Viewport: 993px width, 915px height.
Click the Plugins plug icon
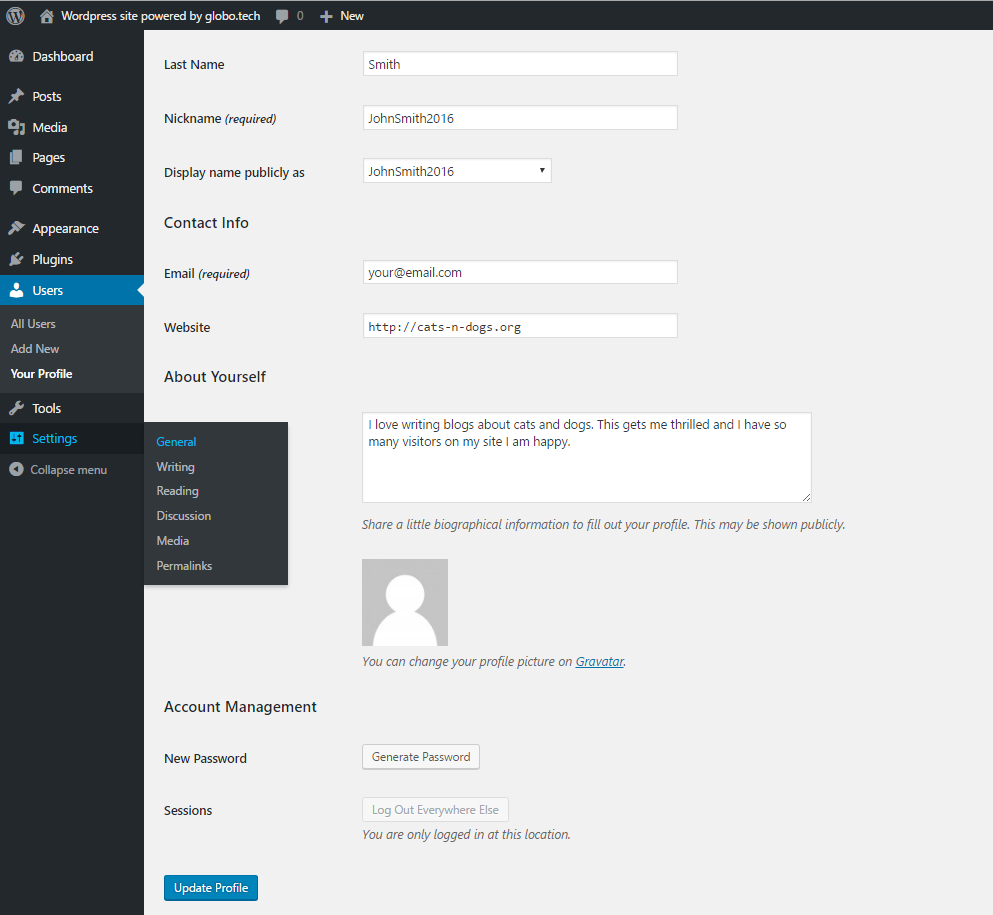[16, 259]
